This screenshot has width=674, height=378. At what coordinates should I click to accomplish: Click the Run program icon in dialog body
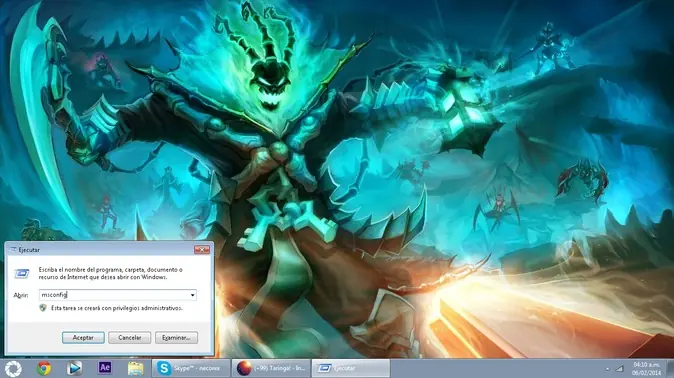coord(21,273)
